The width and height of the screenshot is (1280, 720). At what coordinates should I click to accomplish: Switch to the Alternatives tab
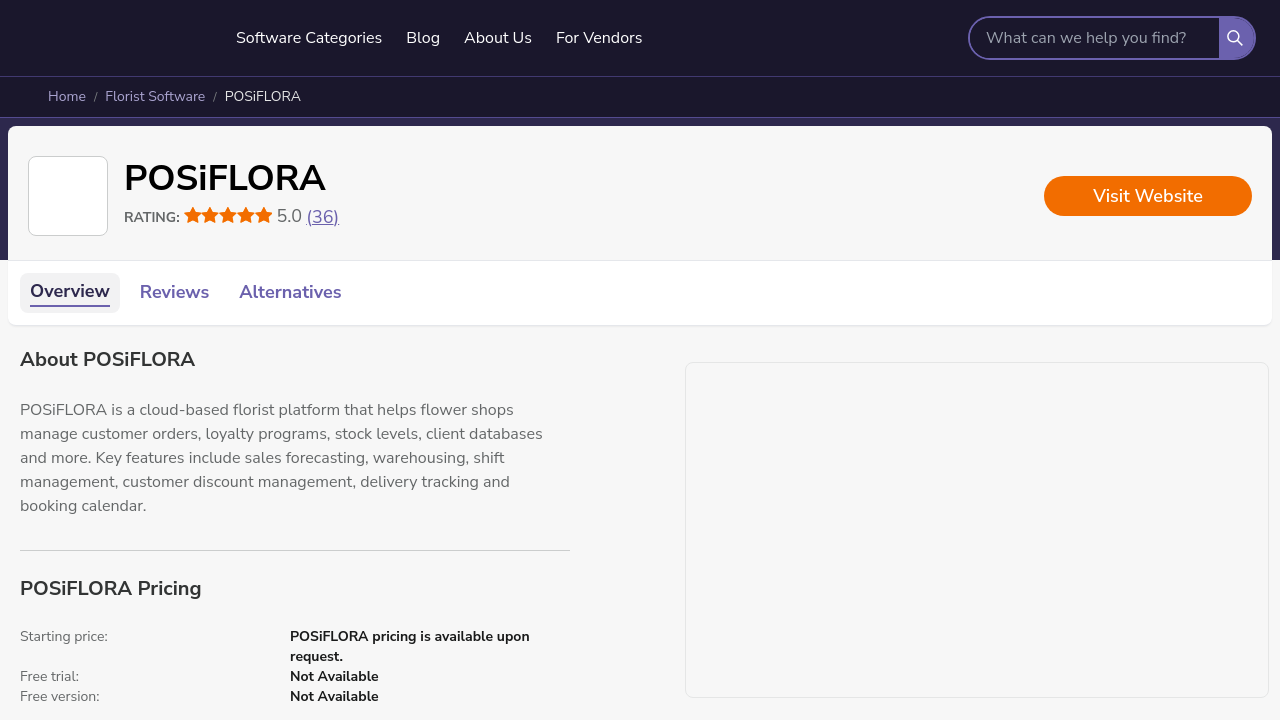click(x=290, y=292)
